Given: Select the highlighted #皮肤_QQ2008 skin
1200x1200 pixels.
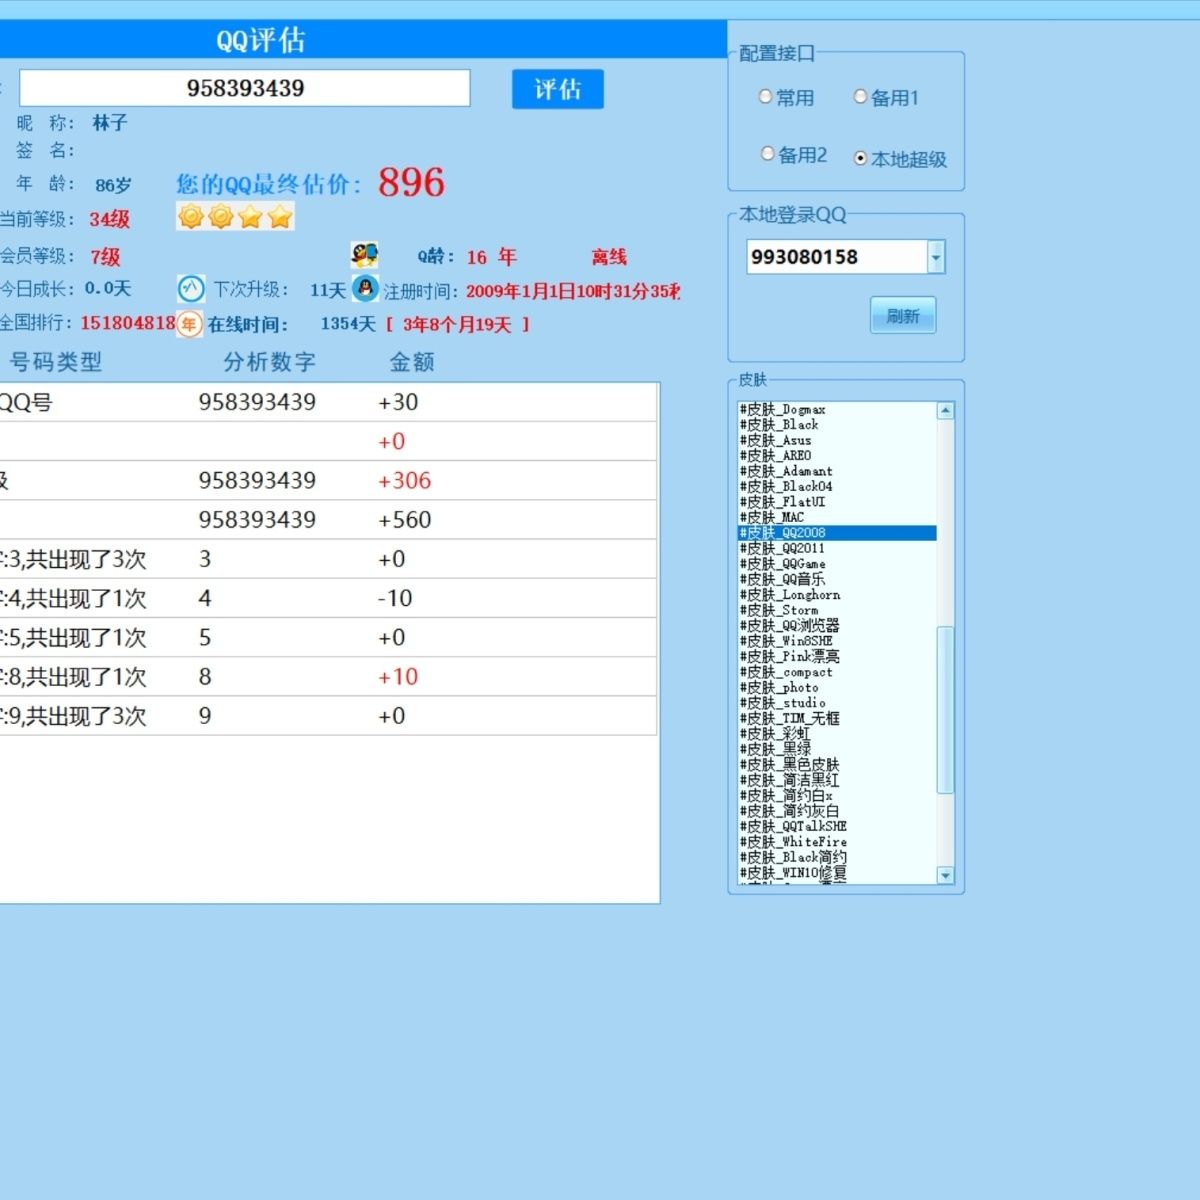Looking at the screenshot, I should coord(837,533).
